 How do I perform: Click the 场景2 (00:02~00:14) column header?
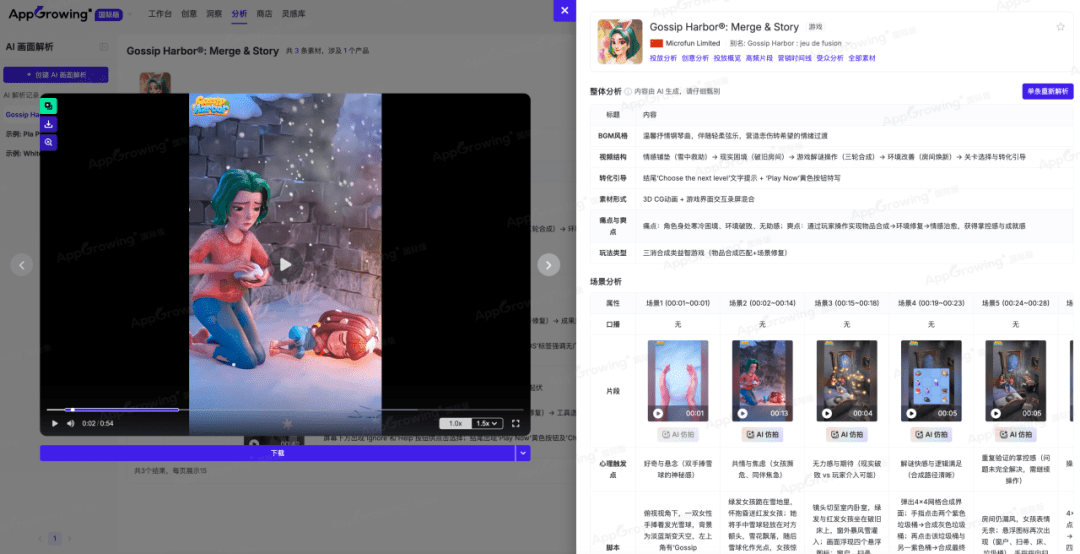[x=762, y=303]
